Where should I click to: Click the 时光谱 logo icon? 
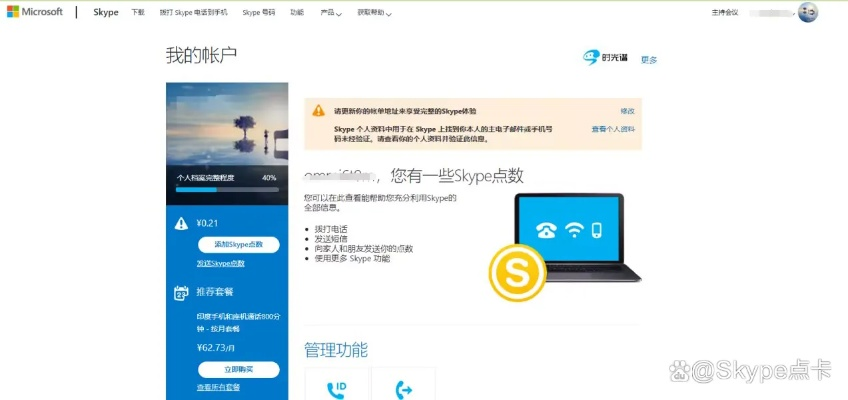pyautogui.click(x=605, y=58)
